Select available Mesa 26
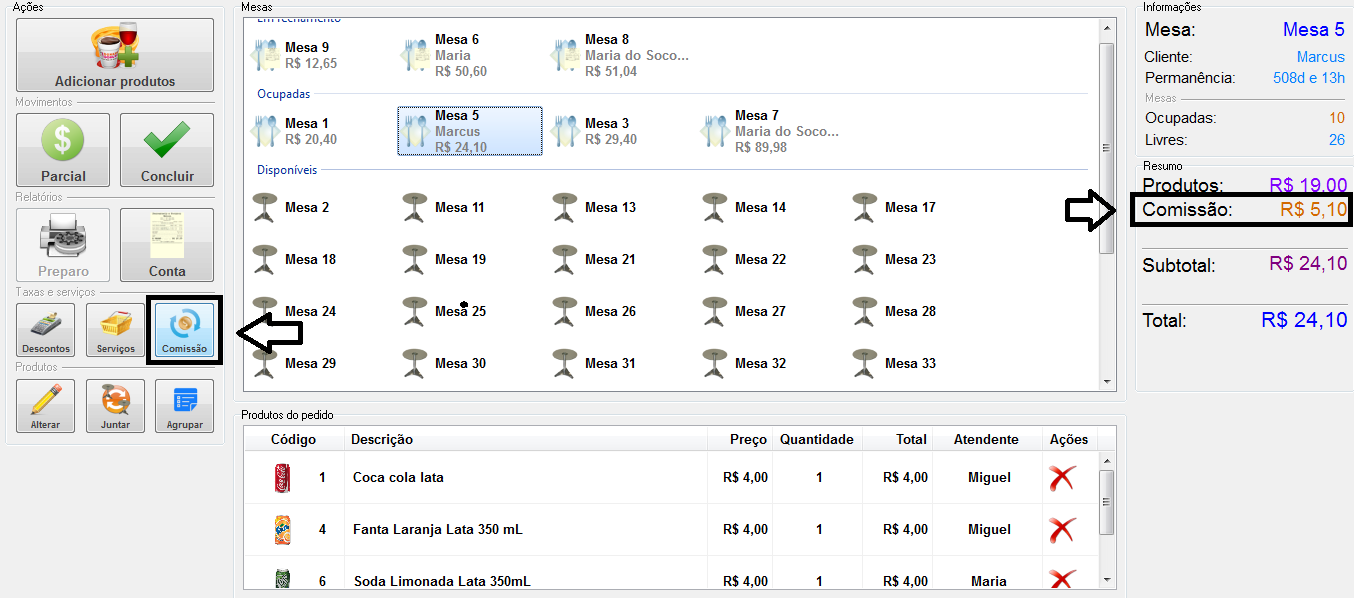Viewport: 1354px width, 598px height. pos(595,311)
